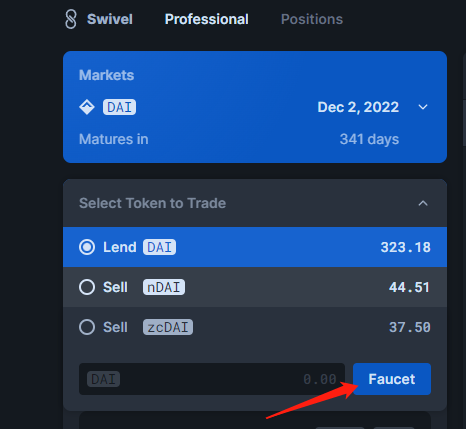Image resolution: width=466 pixels, height=429 pixels.
Task: Click the Faucet button
Action: pyautogui.click(x=392, y=379)
